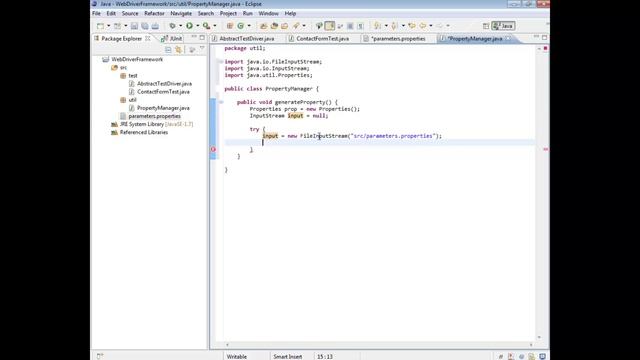Viewport: 640px width, 360px height.
Task: Select Referenced Libraries node
Action: pos(144,132)
